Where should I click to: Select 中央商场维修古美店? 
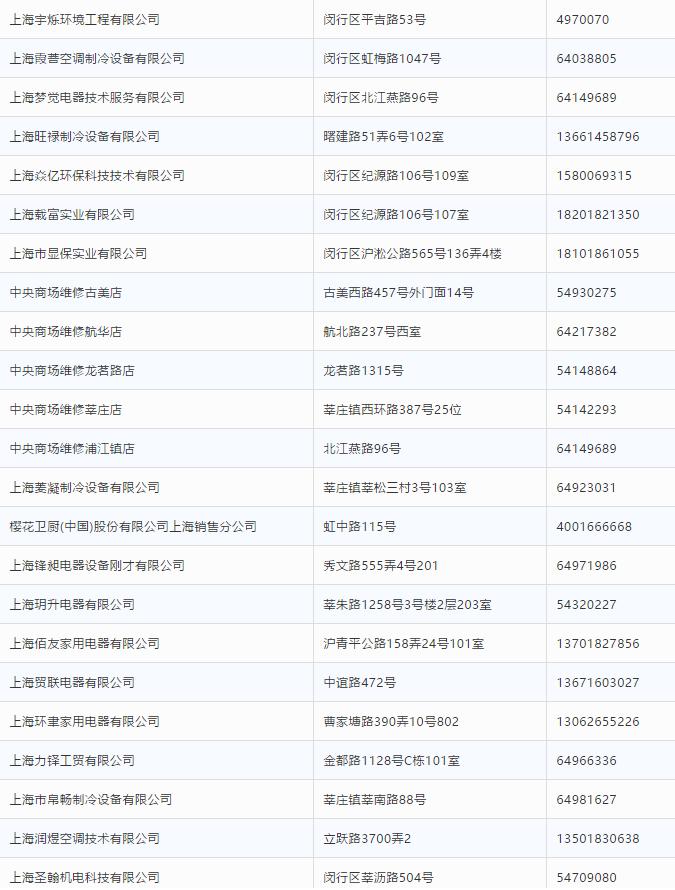66,293
